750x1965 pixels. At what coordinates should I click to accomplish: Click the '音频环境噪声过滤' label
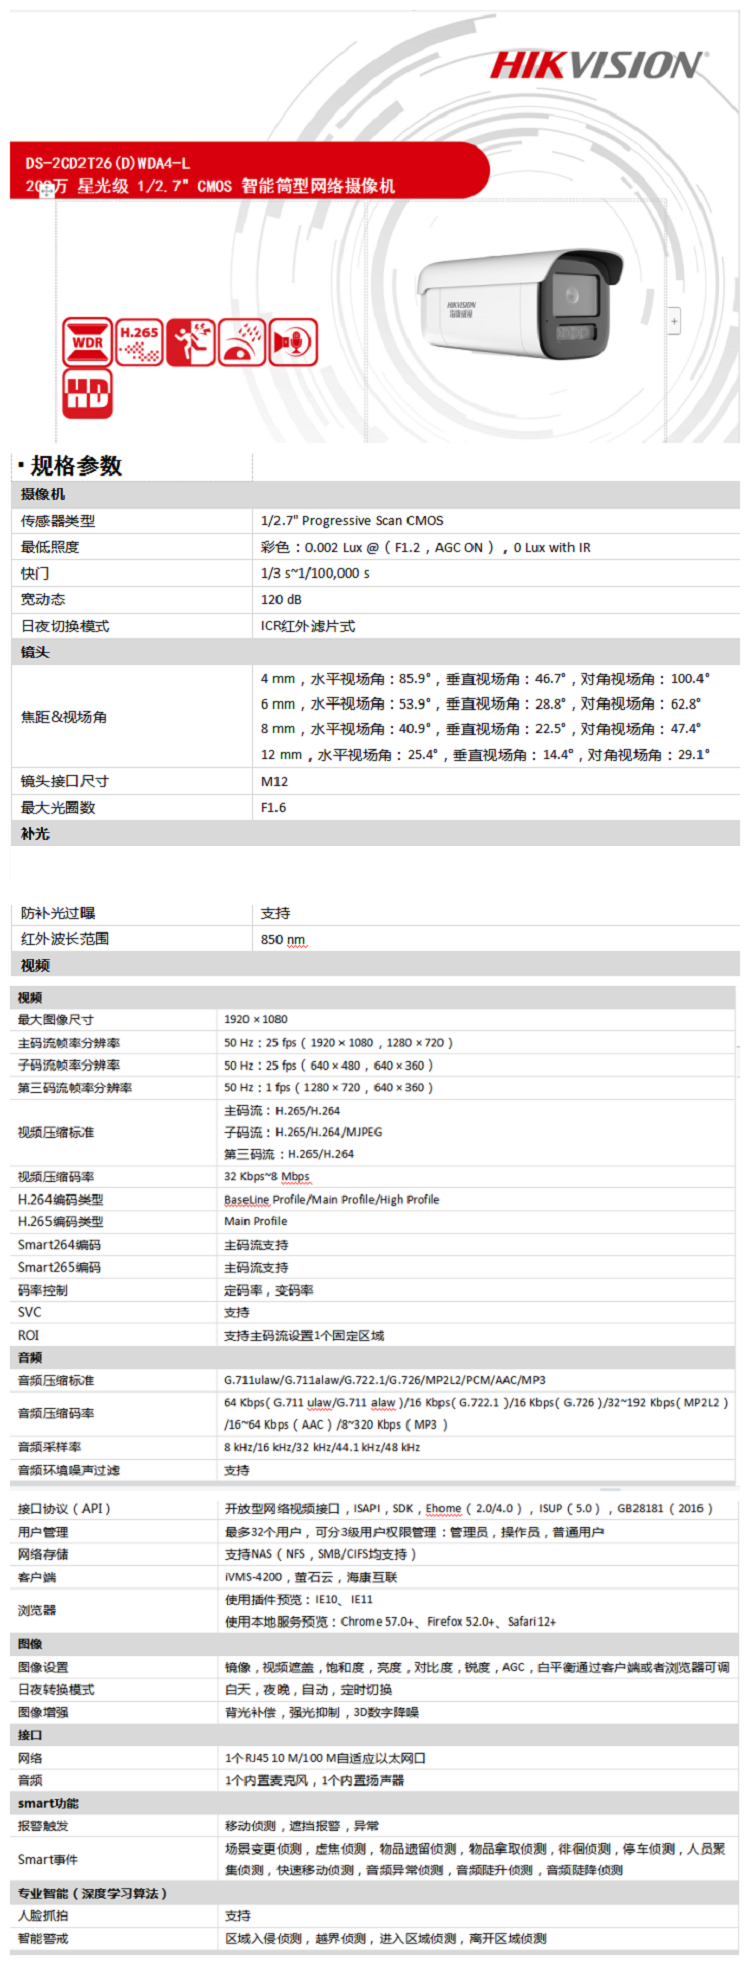point(69,1470)
